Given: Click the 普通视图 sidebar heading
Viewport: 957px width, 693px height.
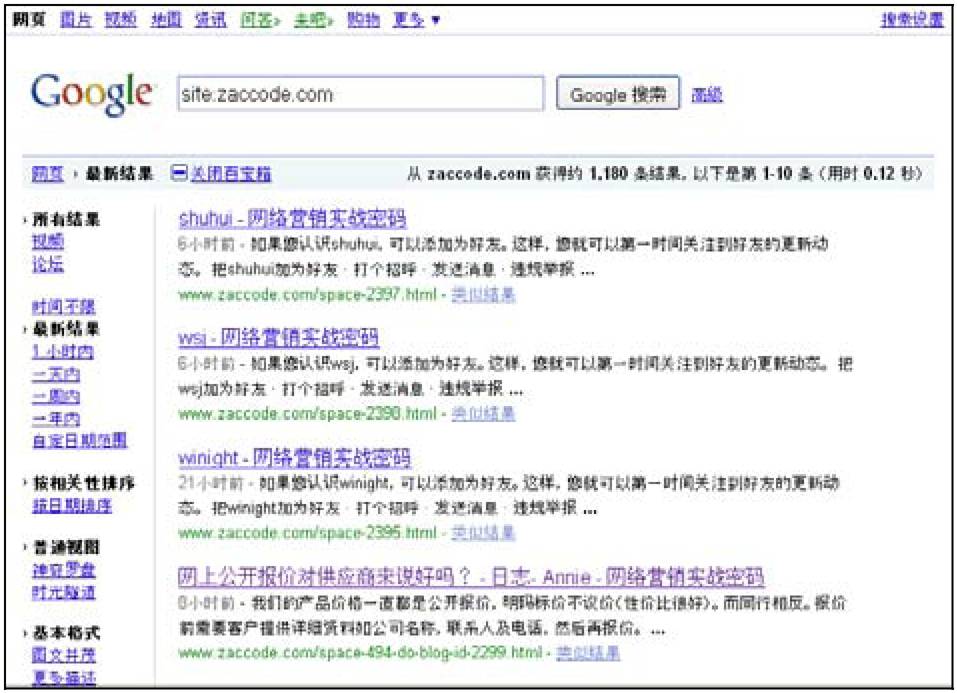Looking at the screenshot, I should point(66,547).
